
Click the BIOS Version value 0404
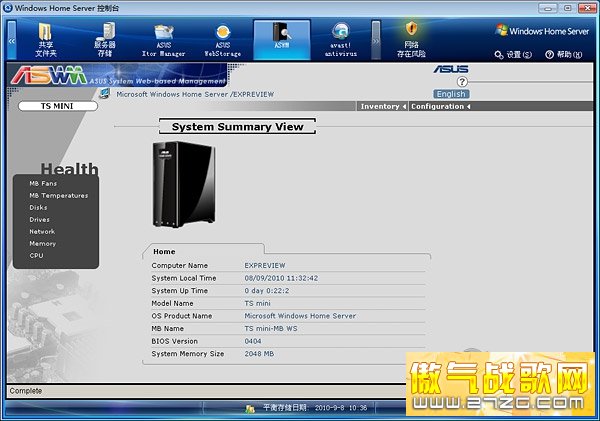tap(253, 341)
